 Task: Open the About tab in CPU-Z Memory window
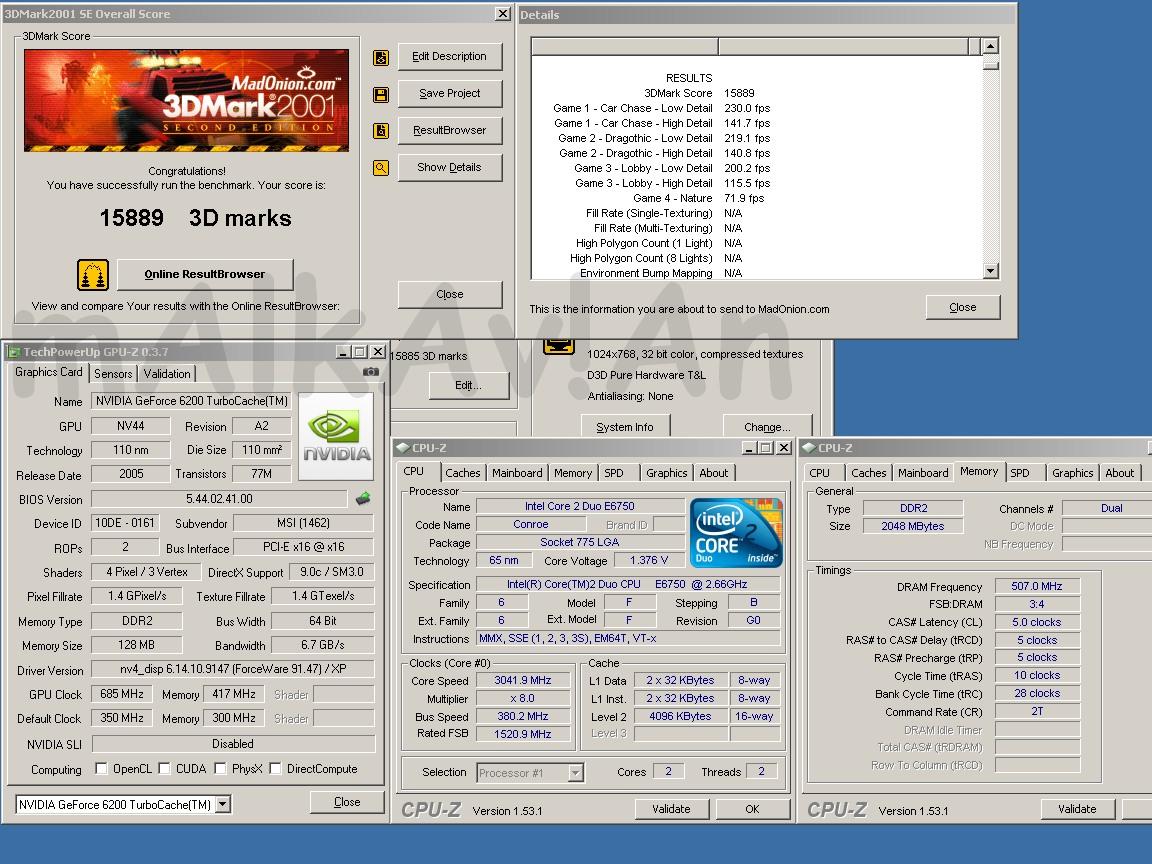click(x=1120, y=473)
